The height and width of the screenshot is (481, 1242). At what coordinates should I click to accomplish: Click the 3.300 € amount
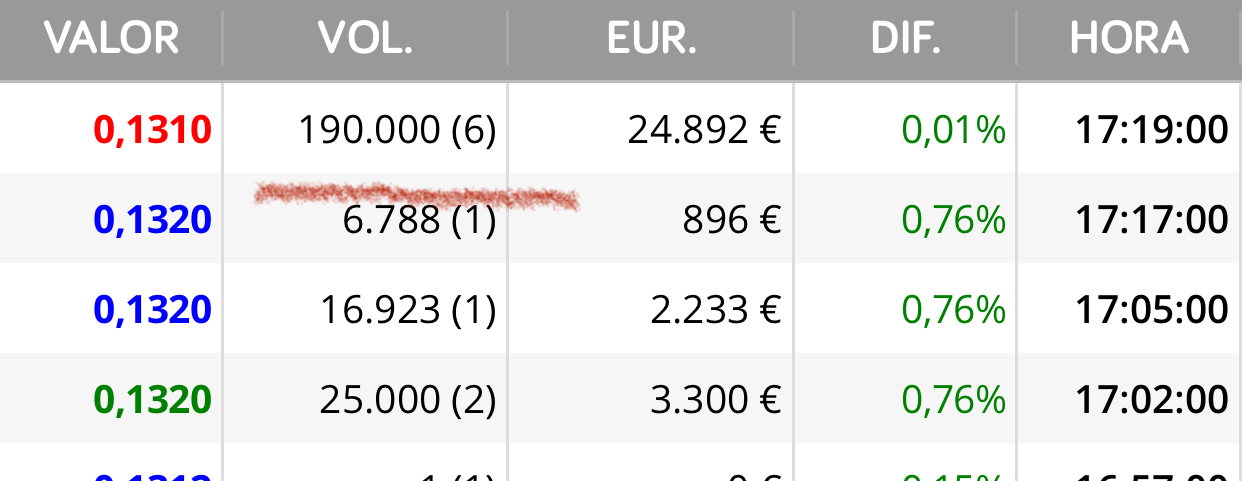(x=716, y=400)
